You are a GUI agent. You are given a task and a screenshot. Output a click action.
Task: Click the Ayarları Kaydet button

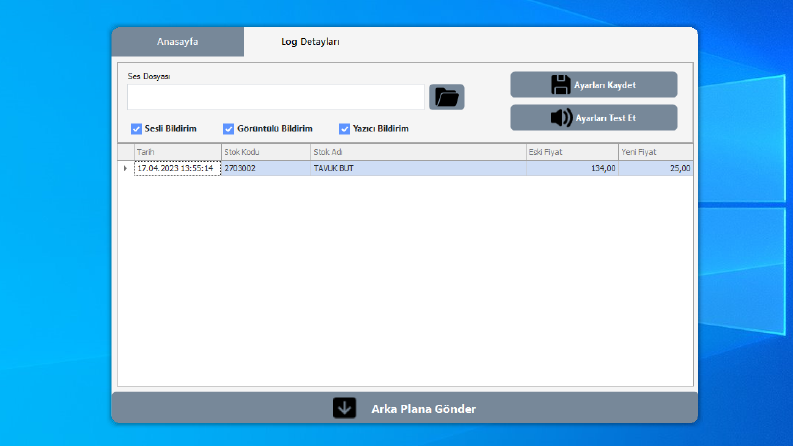point(594,85)
